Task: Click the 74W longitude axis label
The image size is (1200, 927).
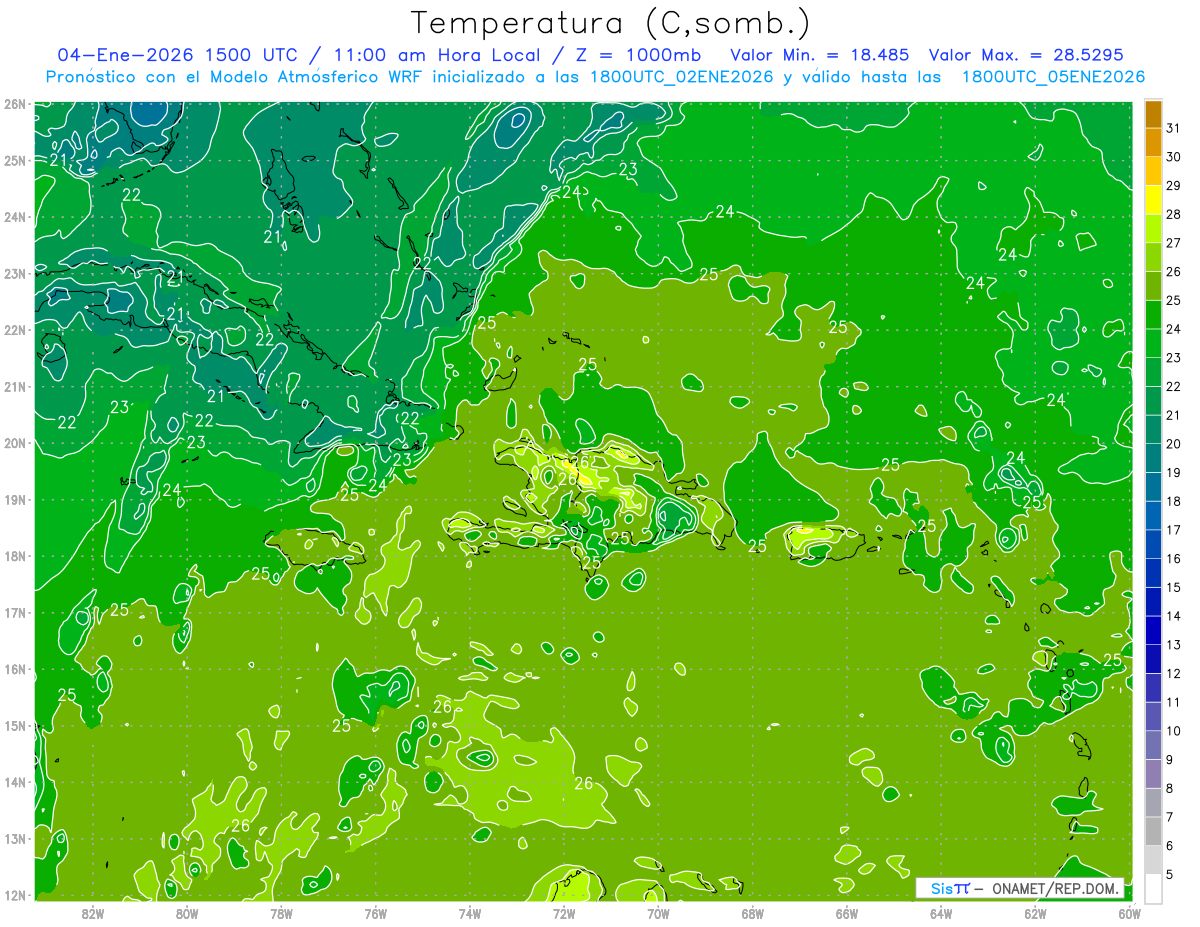Action: click(x=469, y=914)
